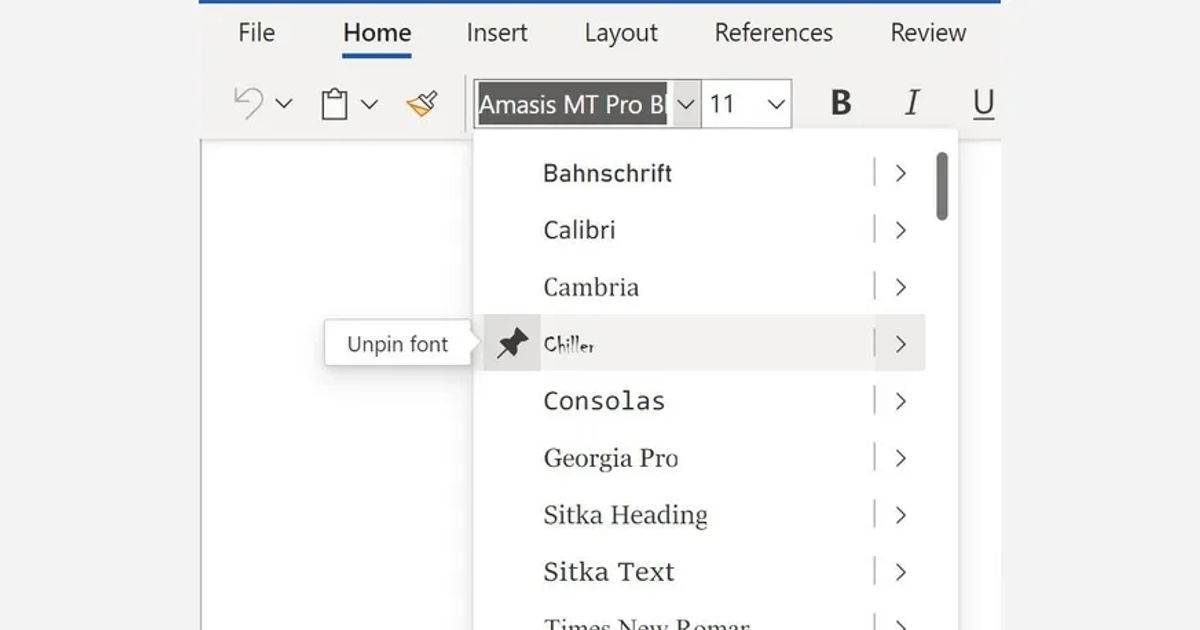Click the pin icon next to Chiller
This screenshot has width=1200, height=630.
[x=510, y=342]
